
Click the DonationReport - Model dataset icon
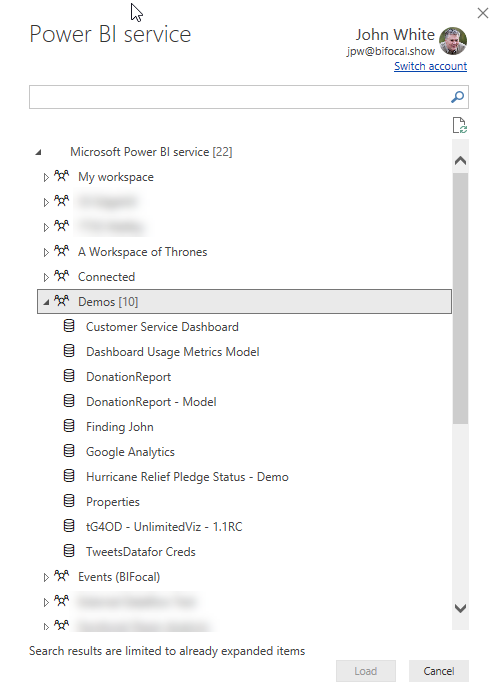point(69,401)
